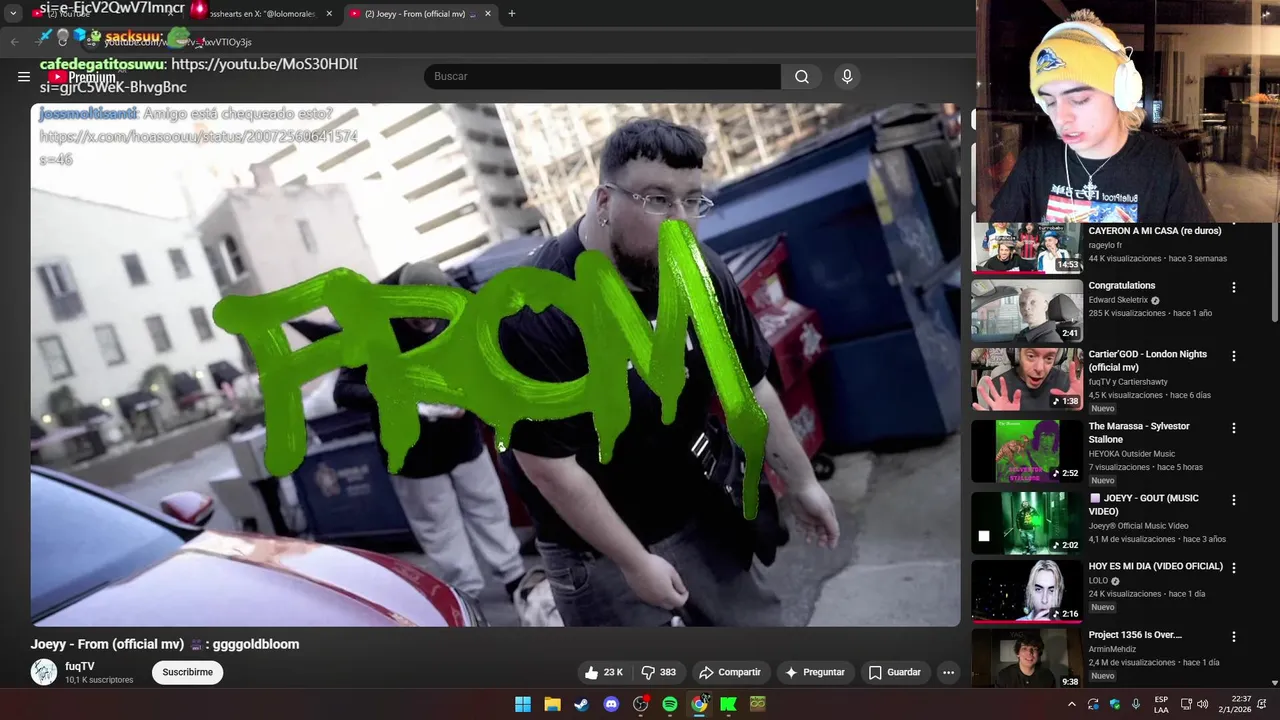Click the page vertical scrollbar thumb
Image resolution: width=1280 pixels, height=720 pixels.
pyautogui.click(x=1275, y=270)
